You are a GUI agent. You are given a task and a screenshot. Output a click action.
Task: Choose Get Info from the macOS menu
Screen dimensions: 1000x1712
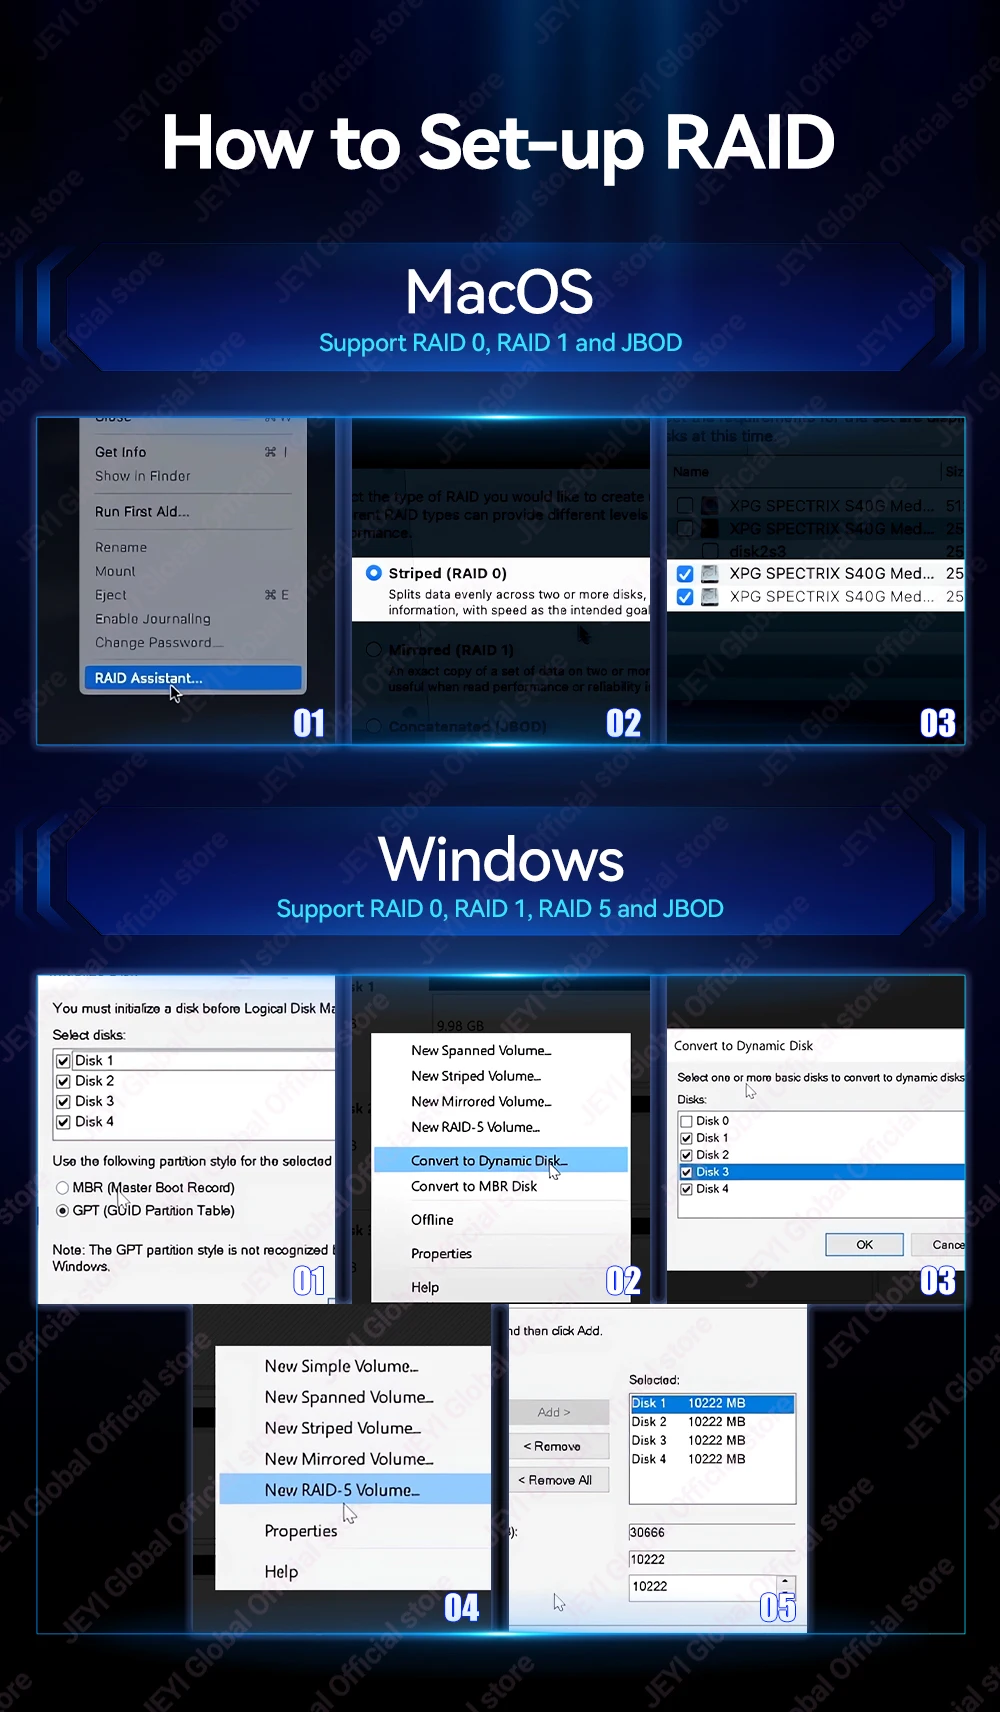(120, 452)
